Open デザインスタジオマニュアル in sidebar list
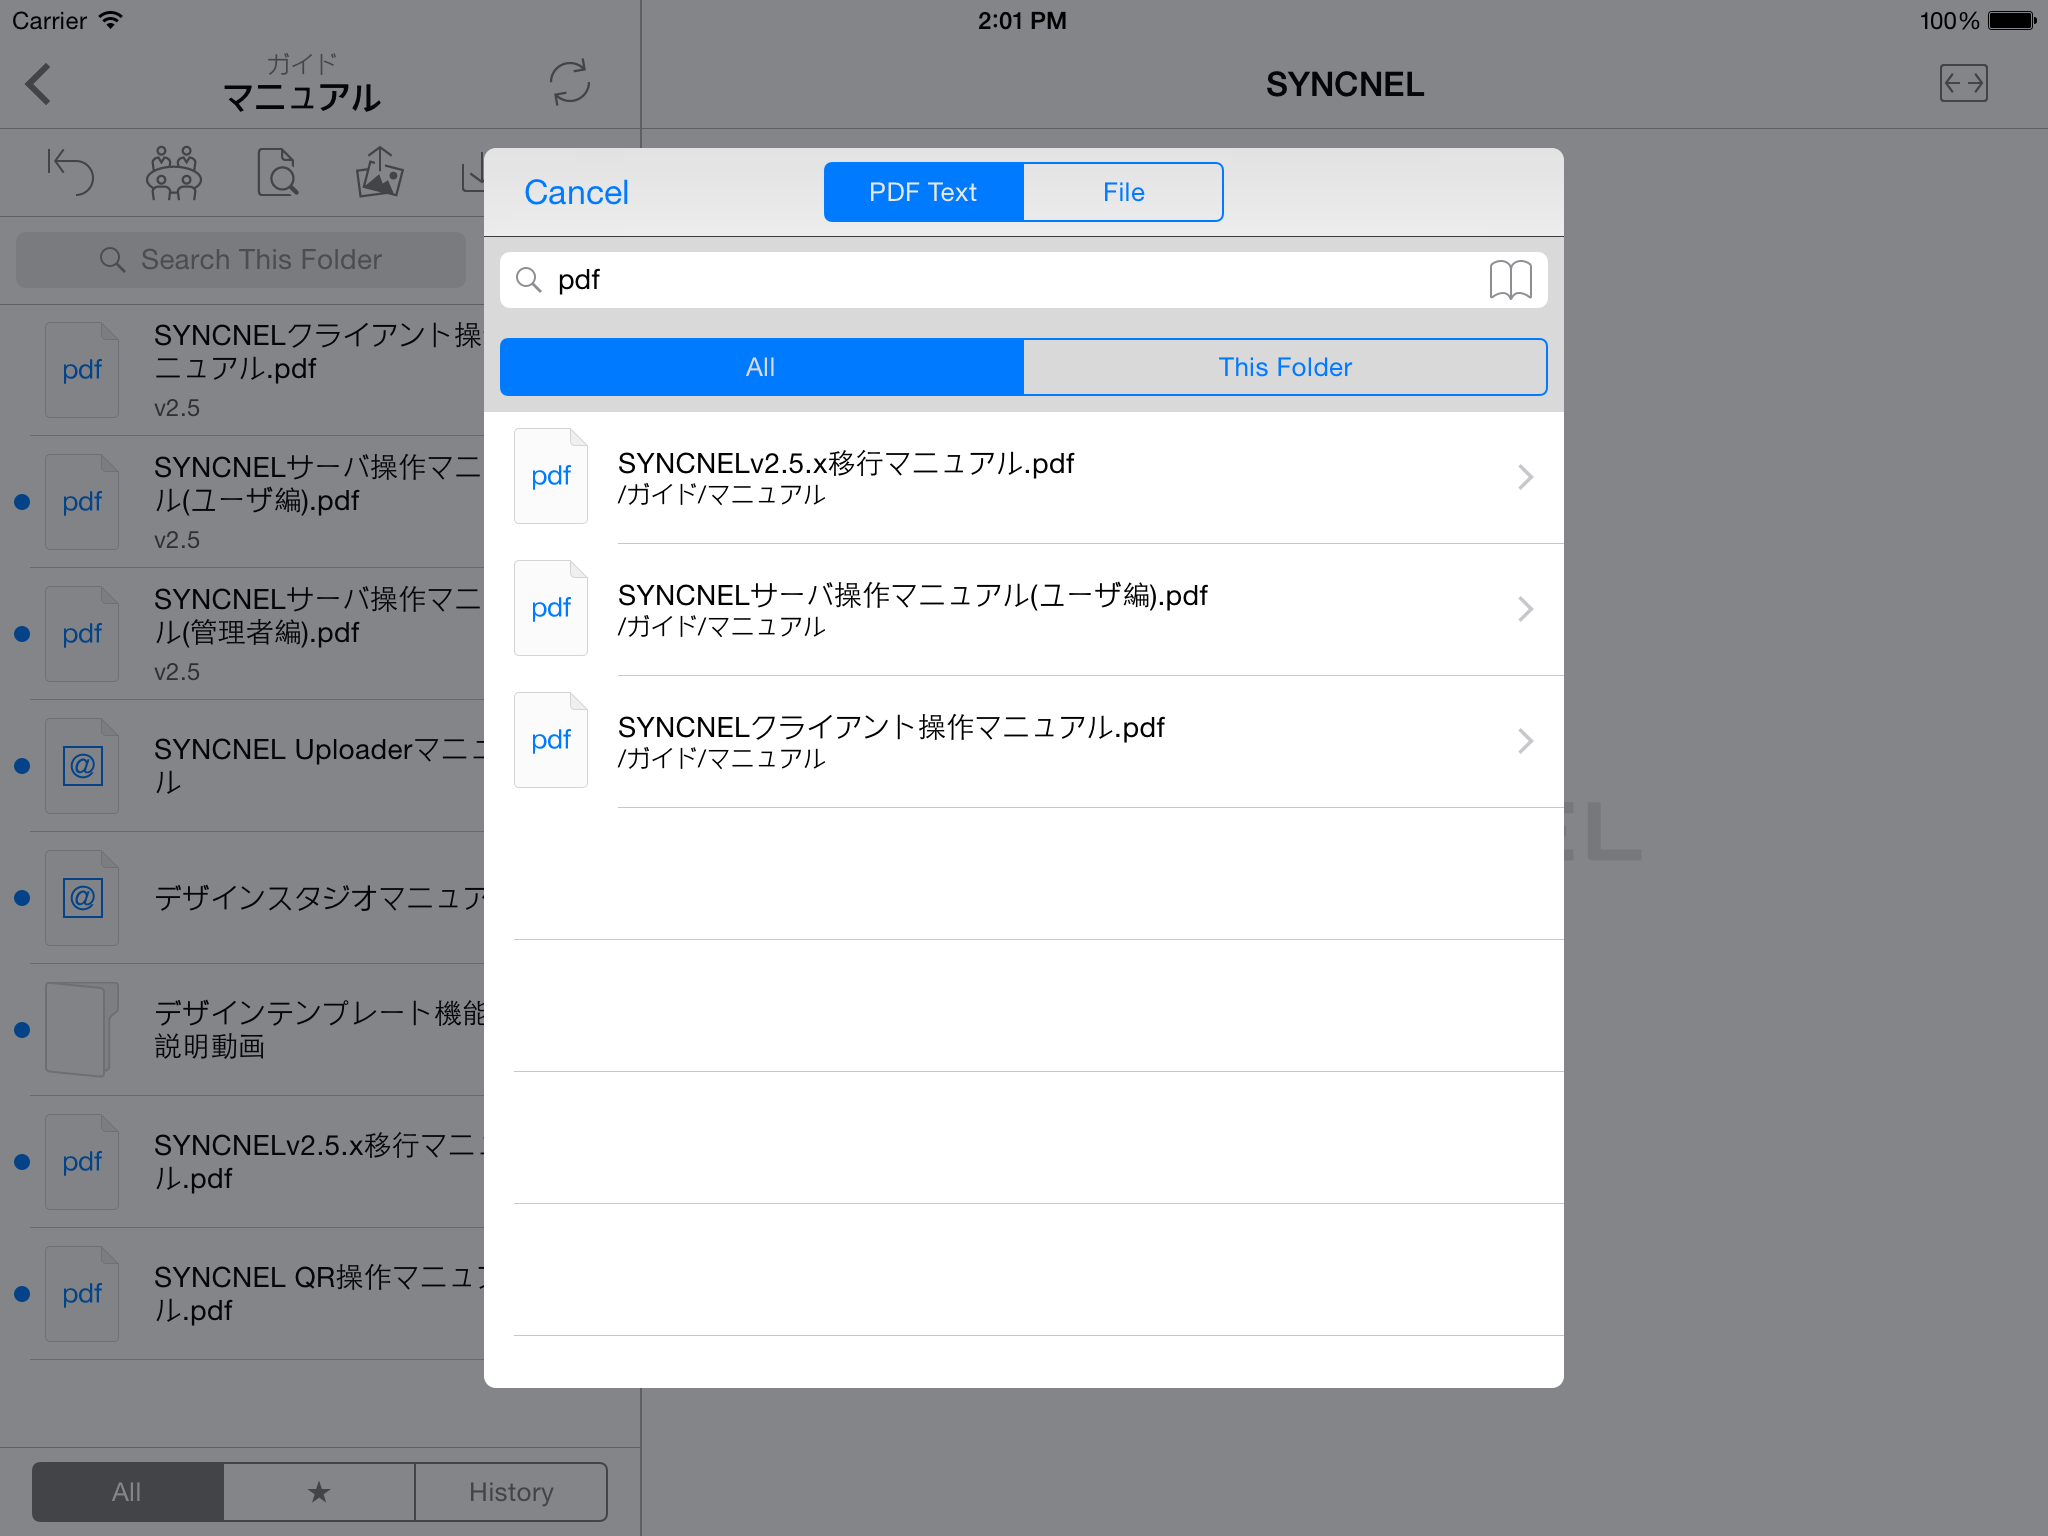The width and height of the screenshot is (2048, 1536). pyautogui.click(x=242, y=898)
